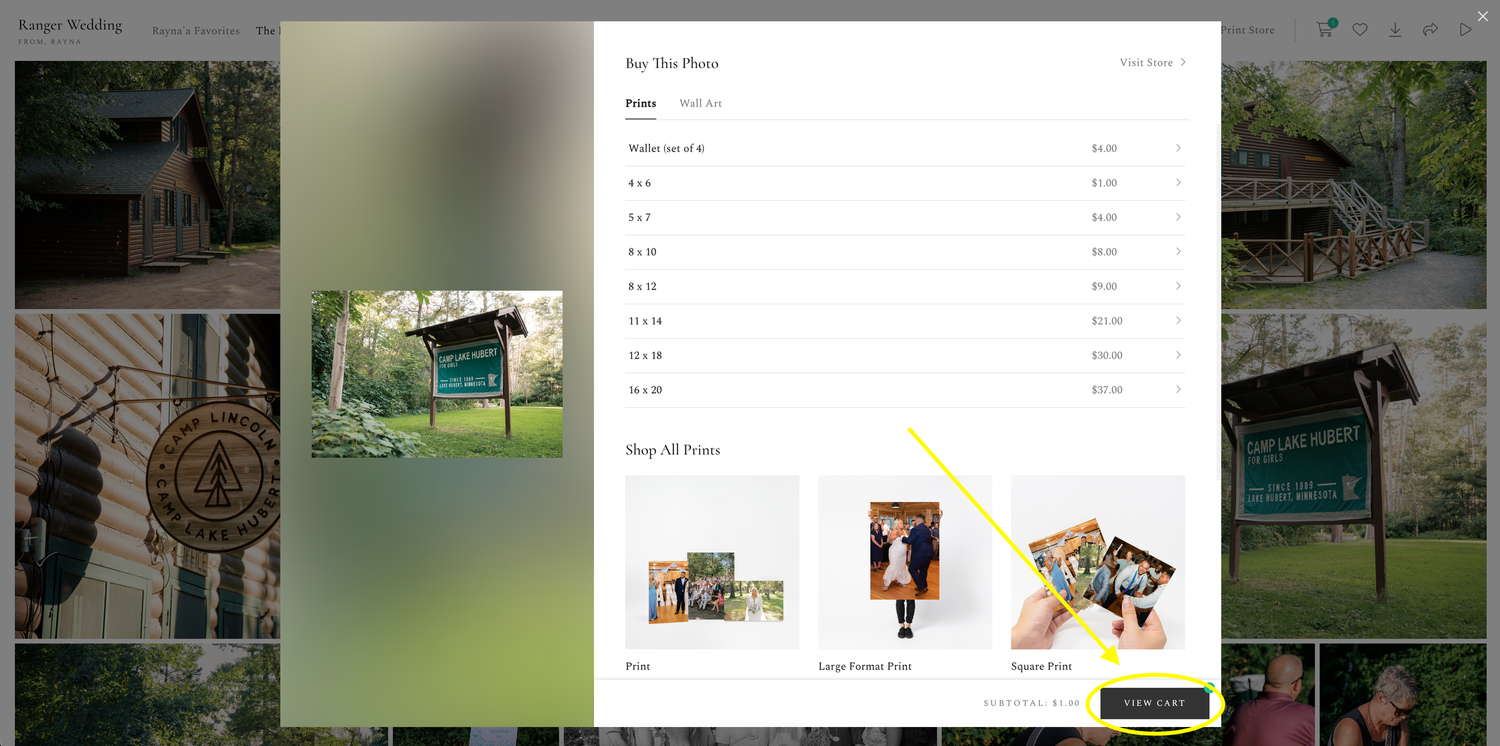The height and width of the screenshot is (746, 1500).
Task: Expand the 12 x 18 print option
Action: pyautogui.click(x=905, y=355)
